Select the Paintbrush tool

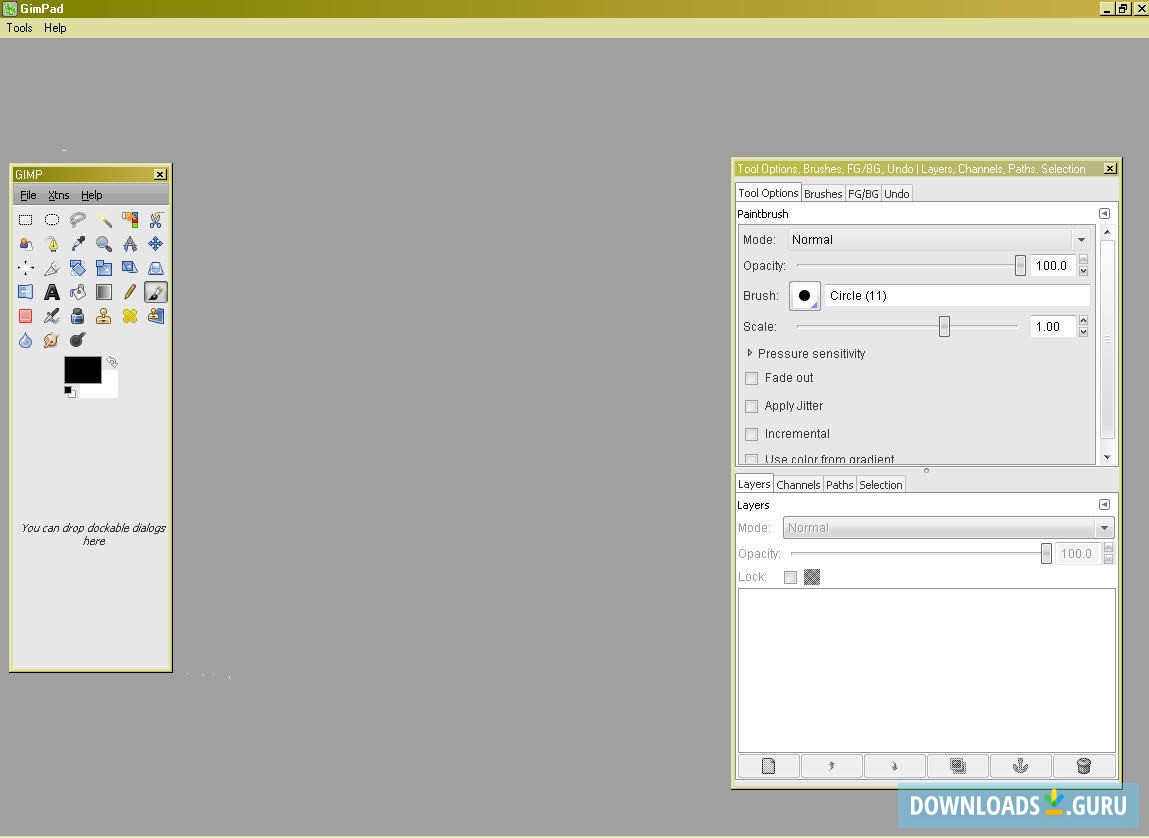[x=156, y=292]
